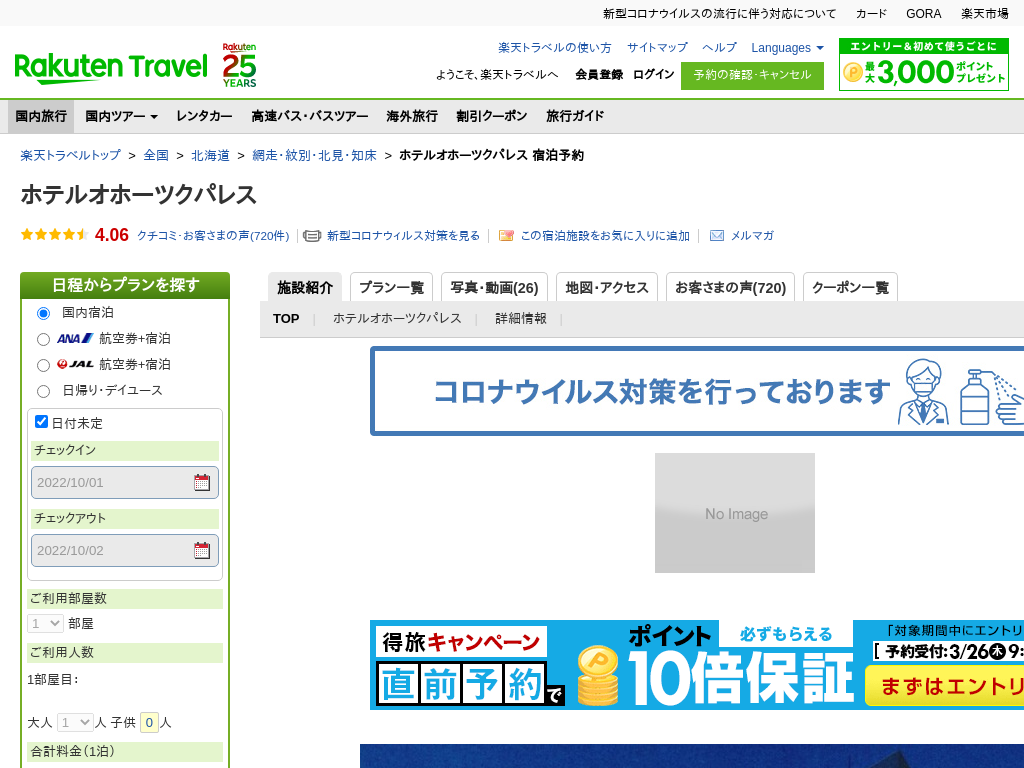Select the 国内宿泊 radio button
1024x768 pixels.
(43, 313)
